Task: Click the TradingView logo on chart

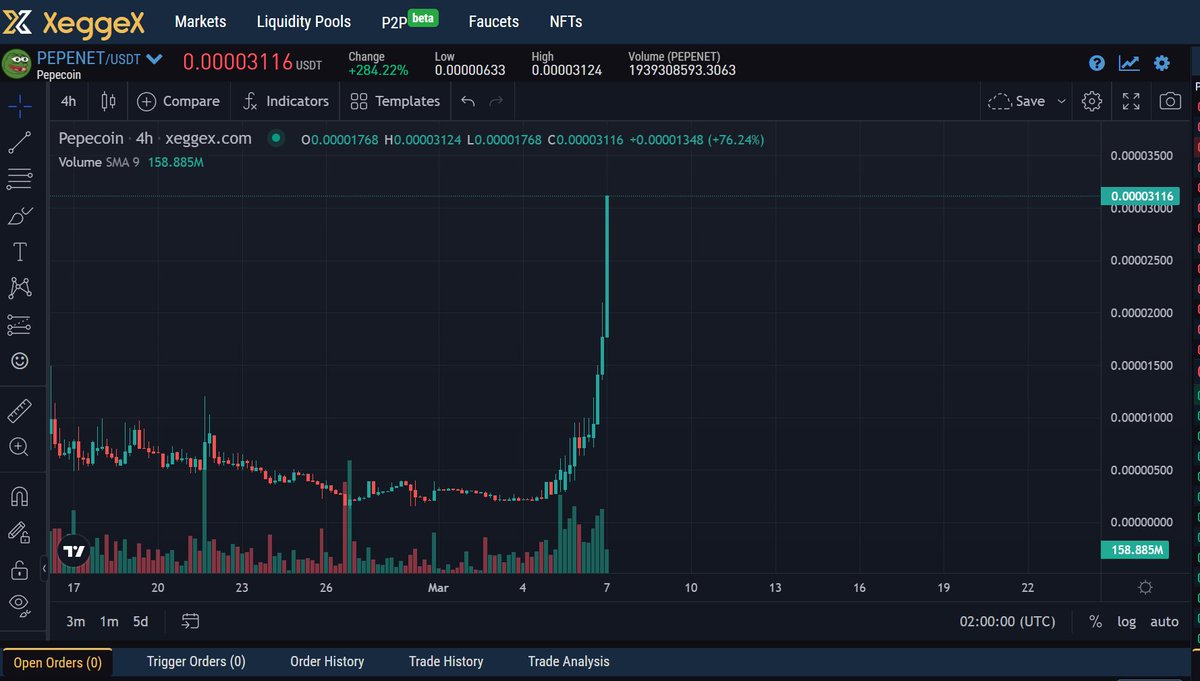Action: (x=75, y=550)
